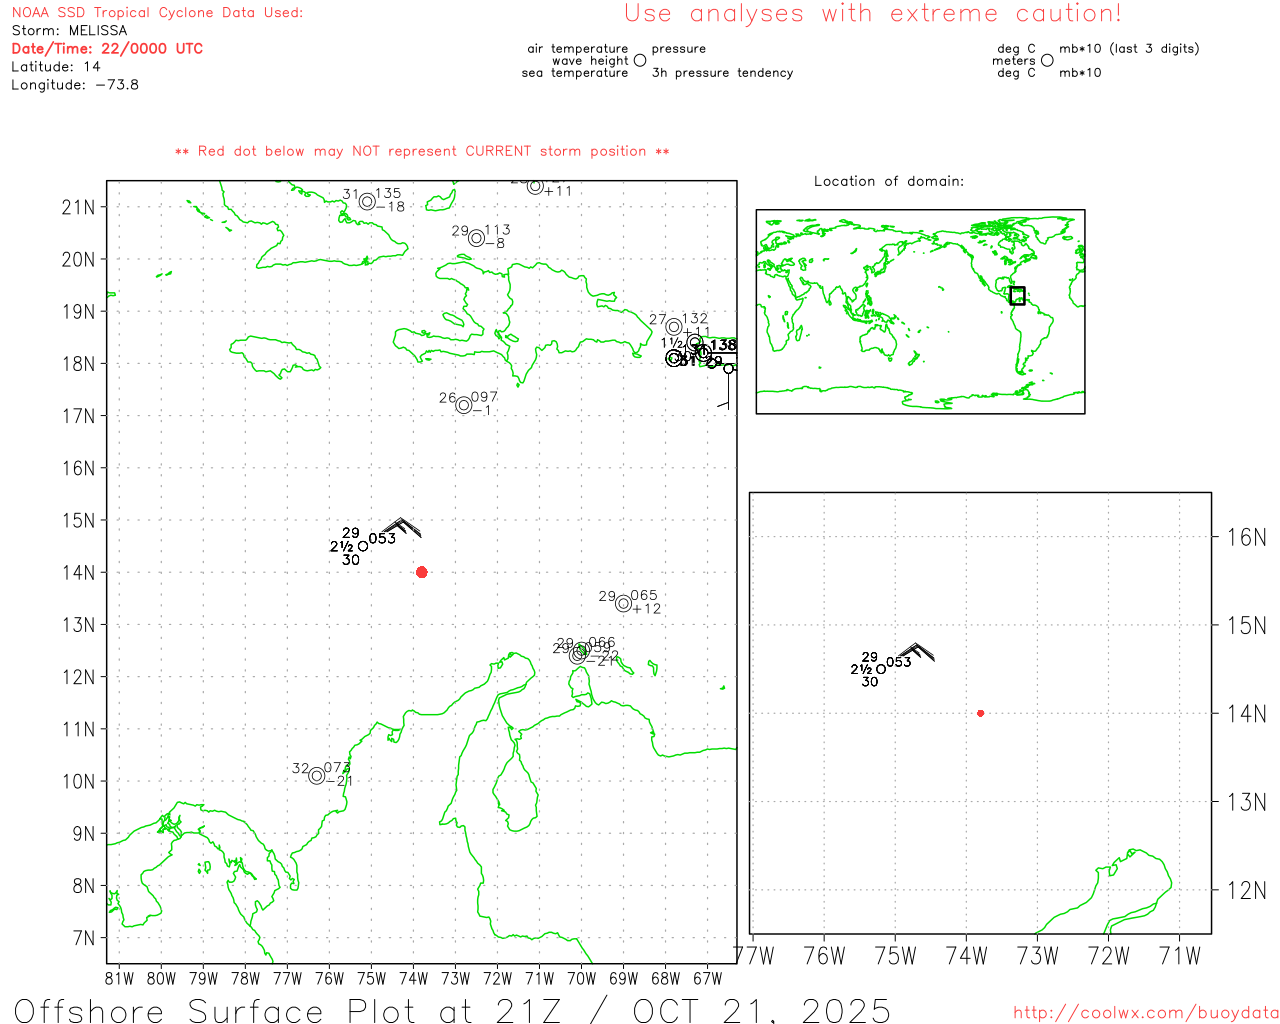The height and width of the screenshot is (1024, 1280).
Task: Click the 'Storm: MELISSA' text
Action: pyautogui.click(x=69, y=31)
